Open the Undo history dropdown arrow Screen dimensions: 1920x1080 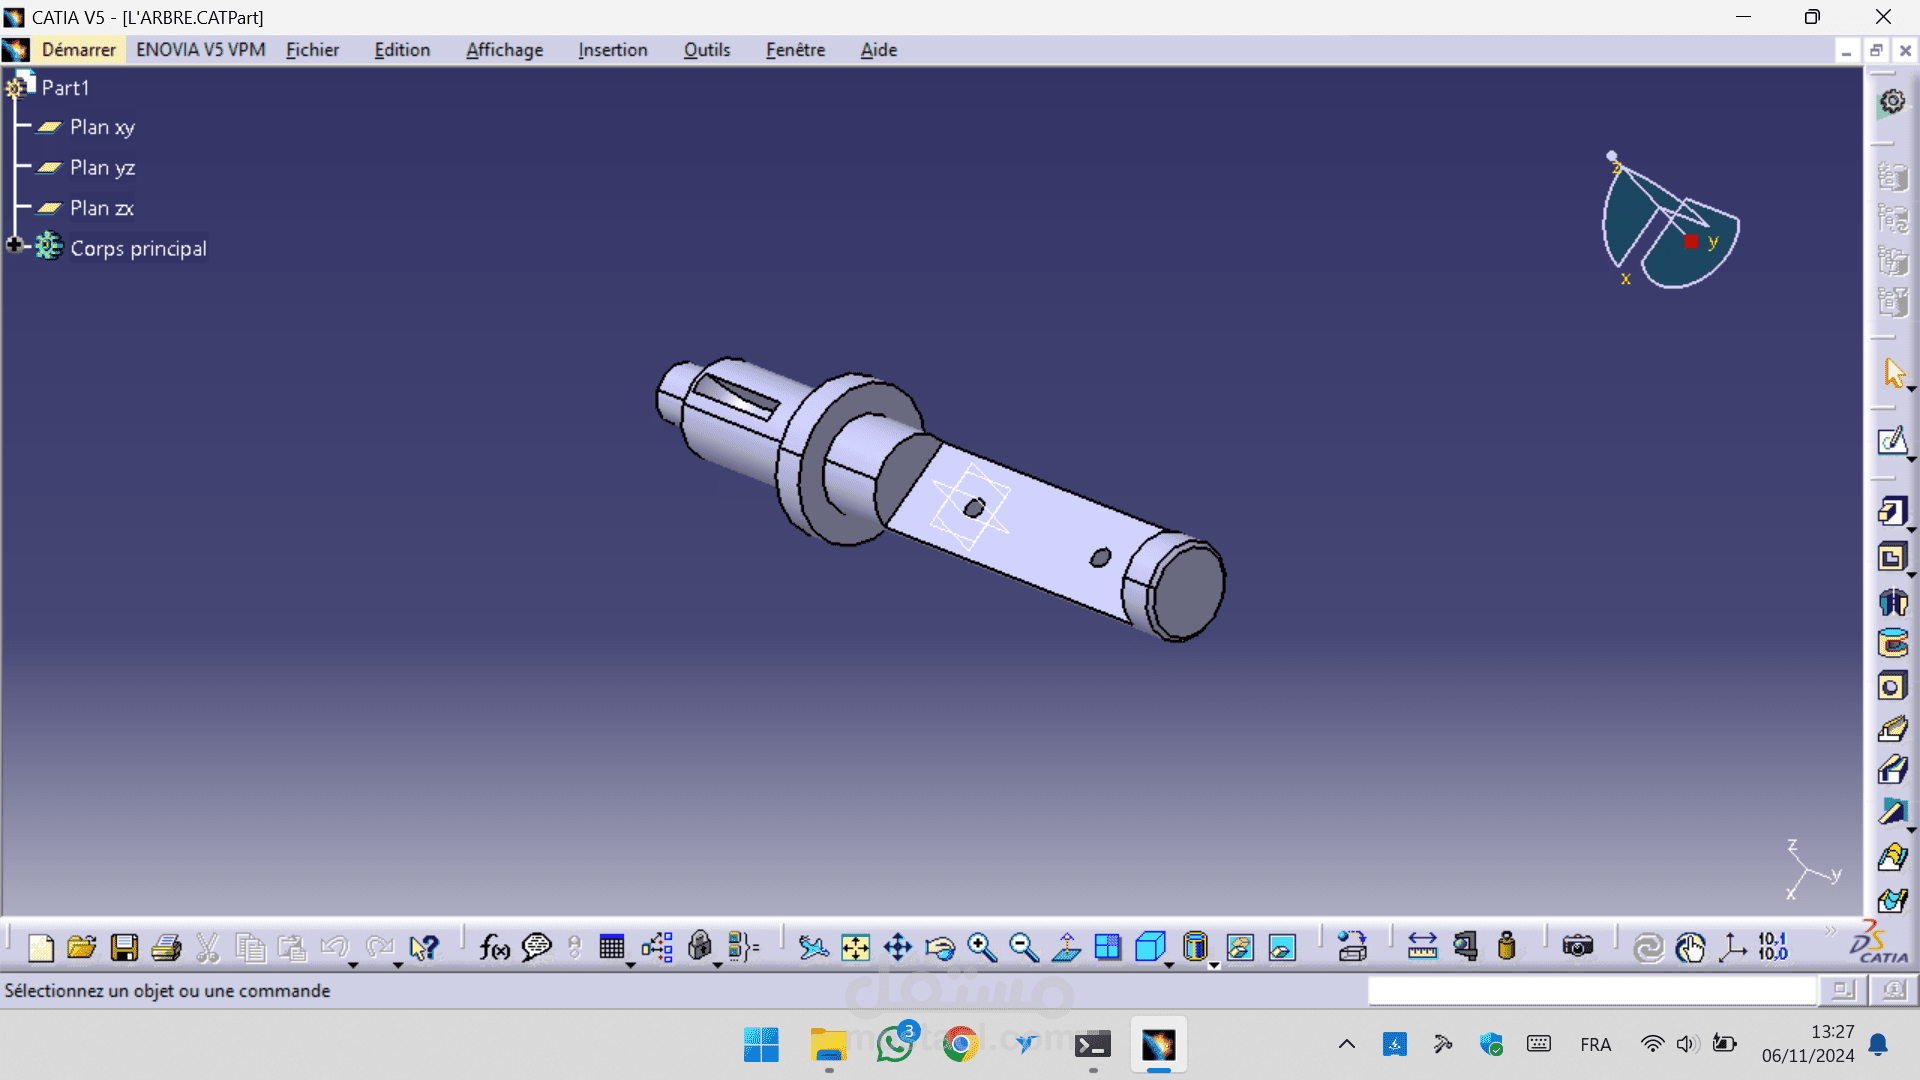pyautogui.click(x=353, y=965)
